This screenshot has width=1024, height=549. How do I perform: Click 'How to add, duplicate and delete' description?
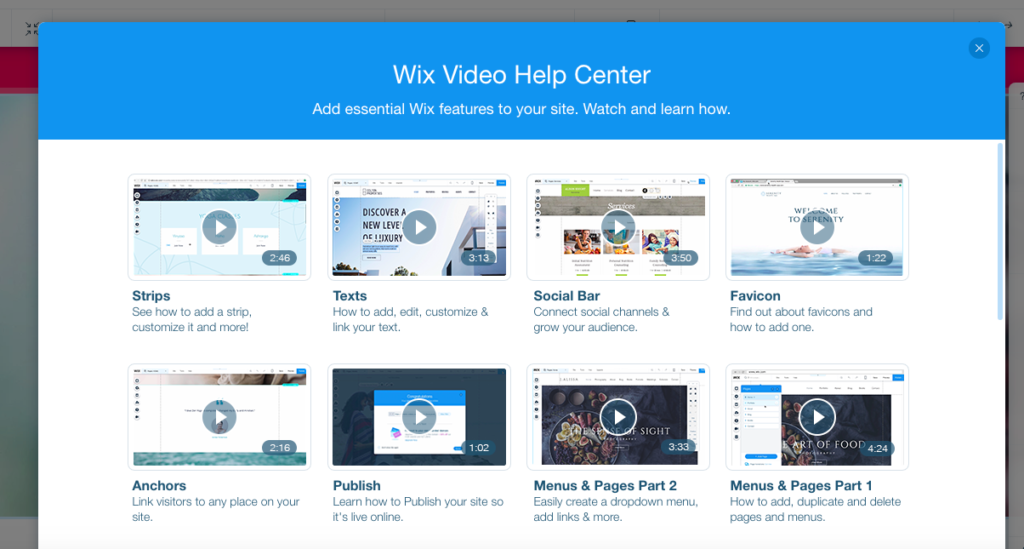pyautogui.click(x=815, y=509)
